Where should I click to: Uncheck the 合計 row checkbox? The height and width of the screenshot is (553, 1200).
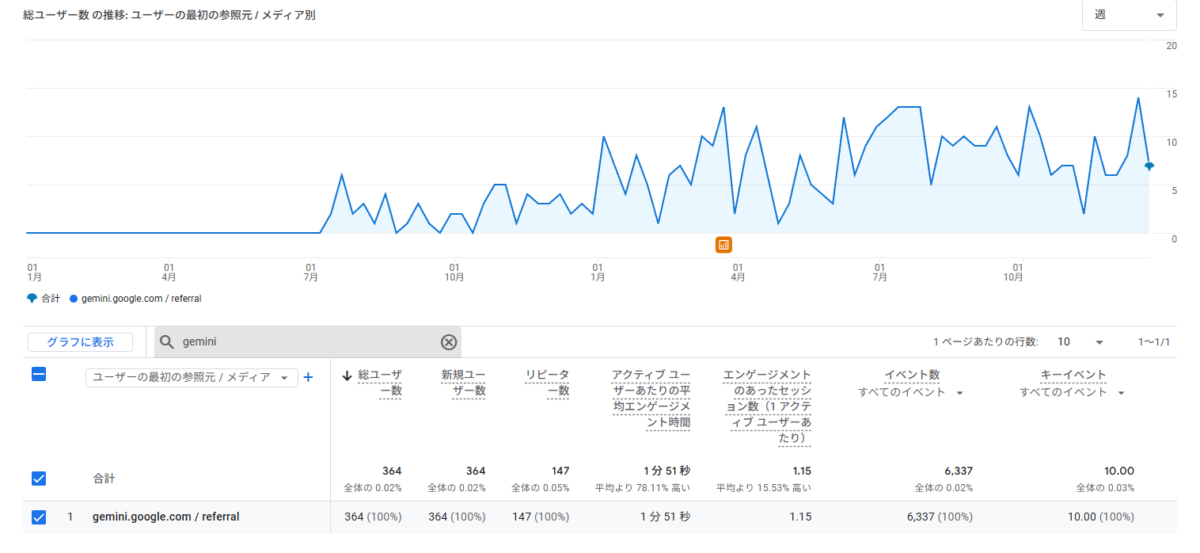coord(39,478)
